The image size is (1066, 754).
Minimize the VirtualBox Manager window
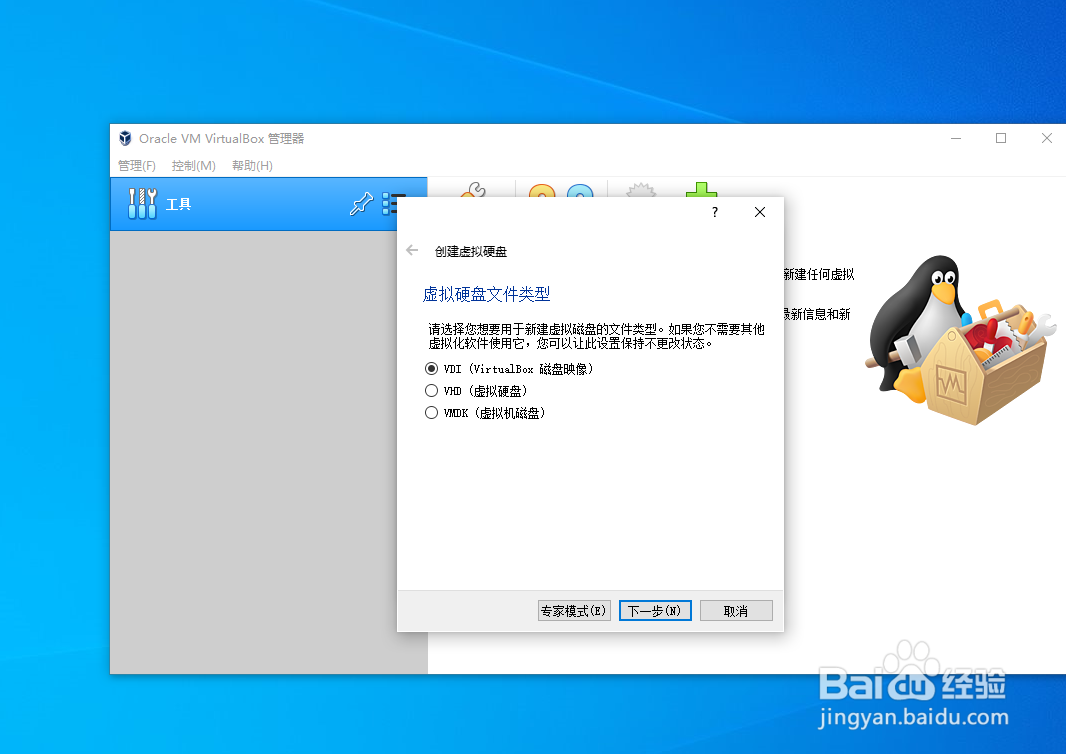click(956, 138)
